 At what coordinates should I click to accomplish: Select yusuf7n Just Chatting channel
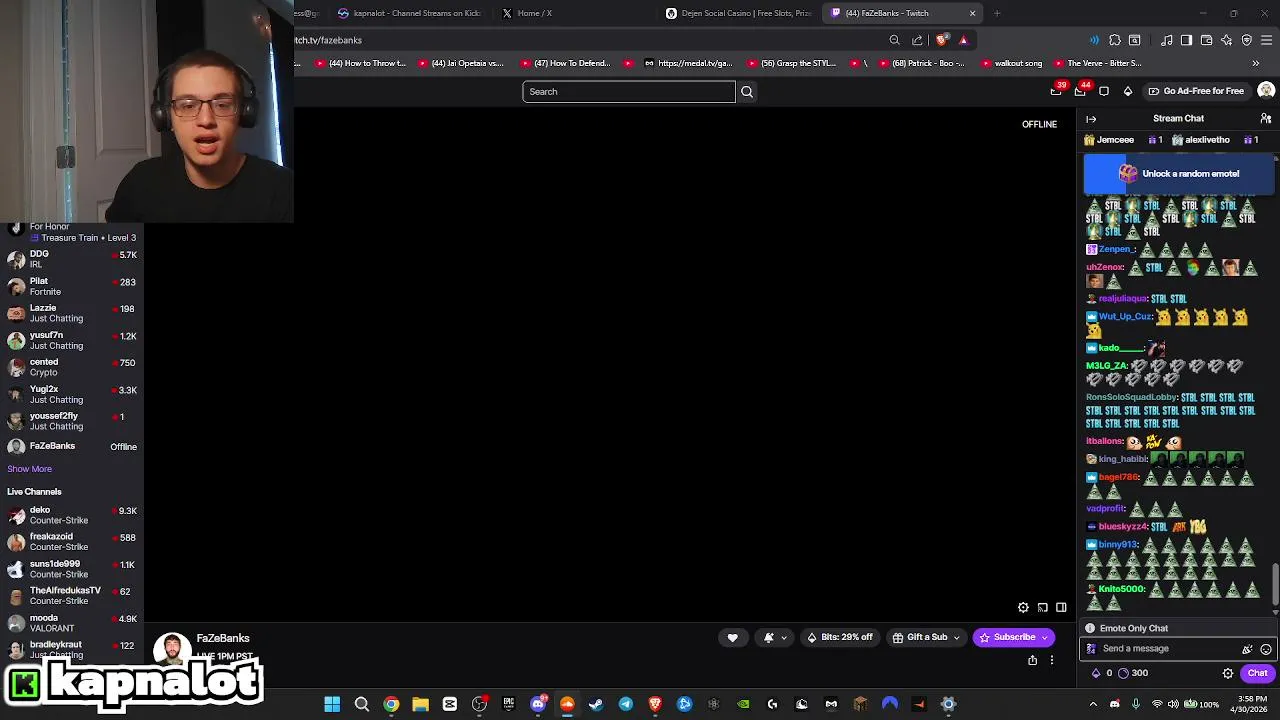(x=72, y=340)
